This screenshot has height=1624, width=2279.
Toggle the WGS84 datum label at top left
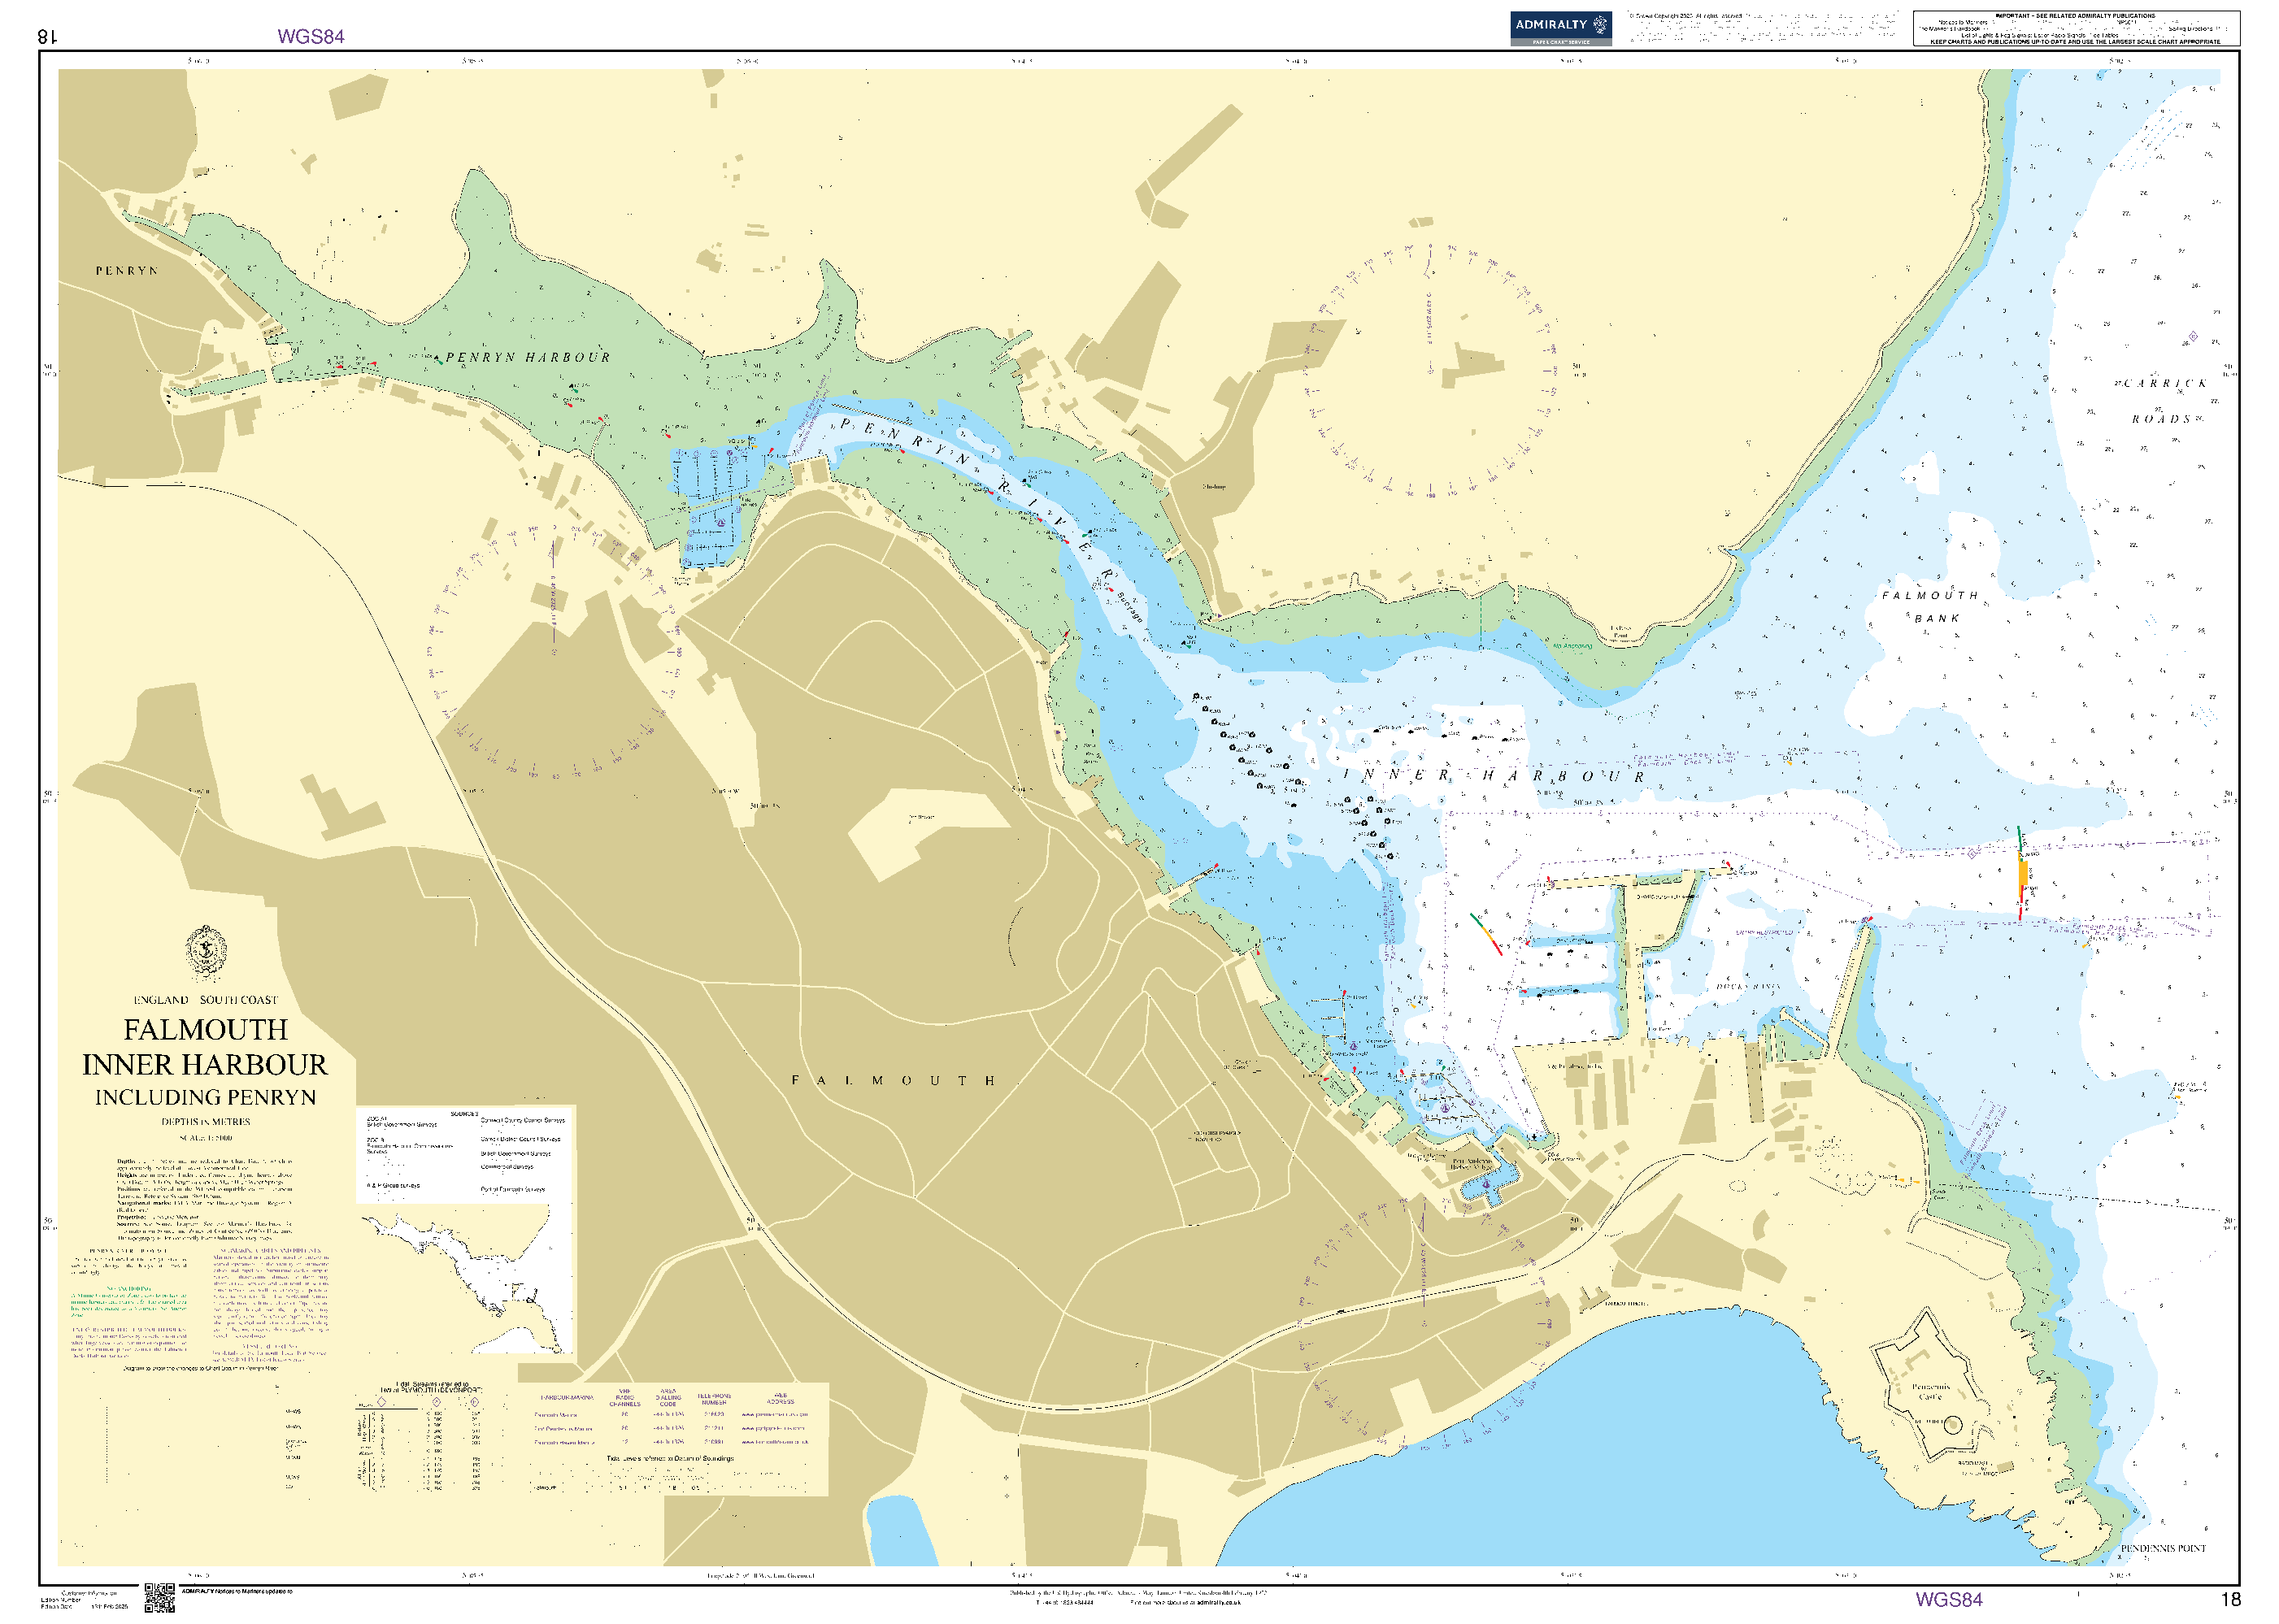(x=313, y=36)
